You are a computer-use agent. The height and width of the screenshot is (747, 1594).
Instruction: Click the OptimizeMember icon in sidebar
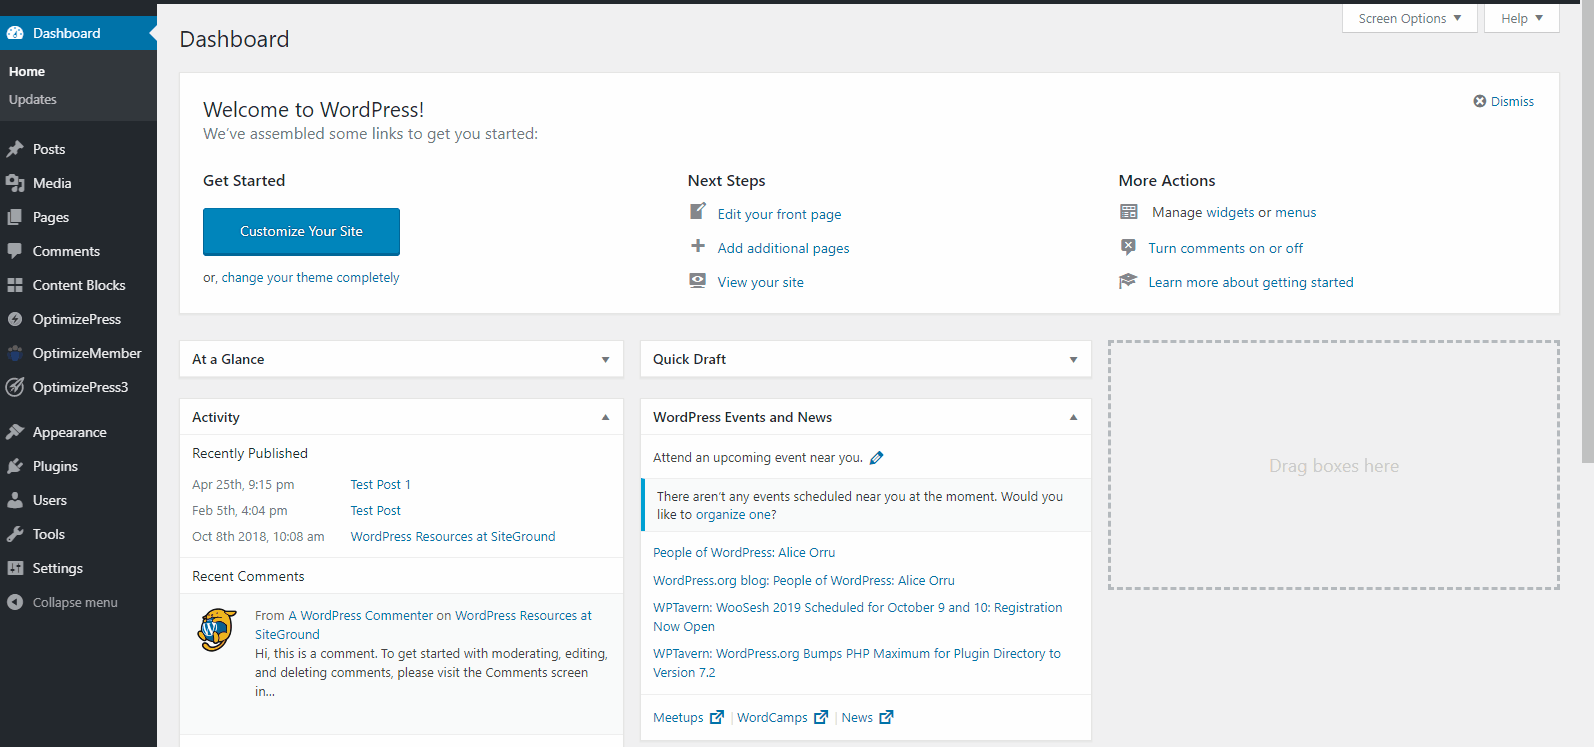point(15,353)
